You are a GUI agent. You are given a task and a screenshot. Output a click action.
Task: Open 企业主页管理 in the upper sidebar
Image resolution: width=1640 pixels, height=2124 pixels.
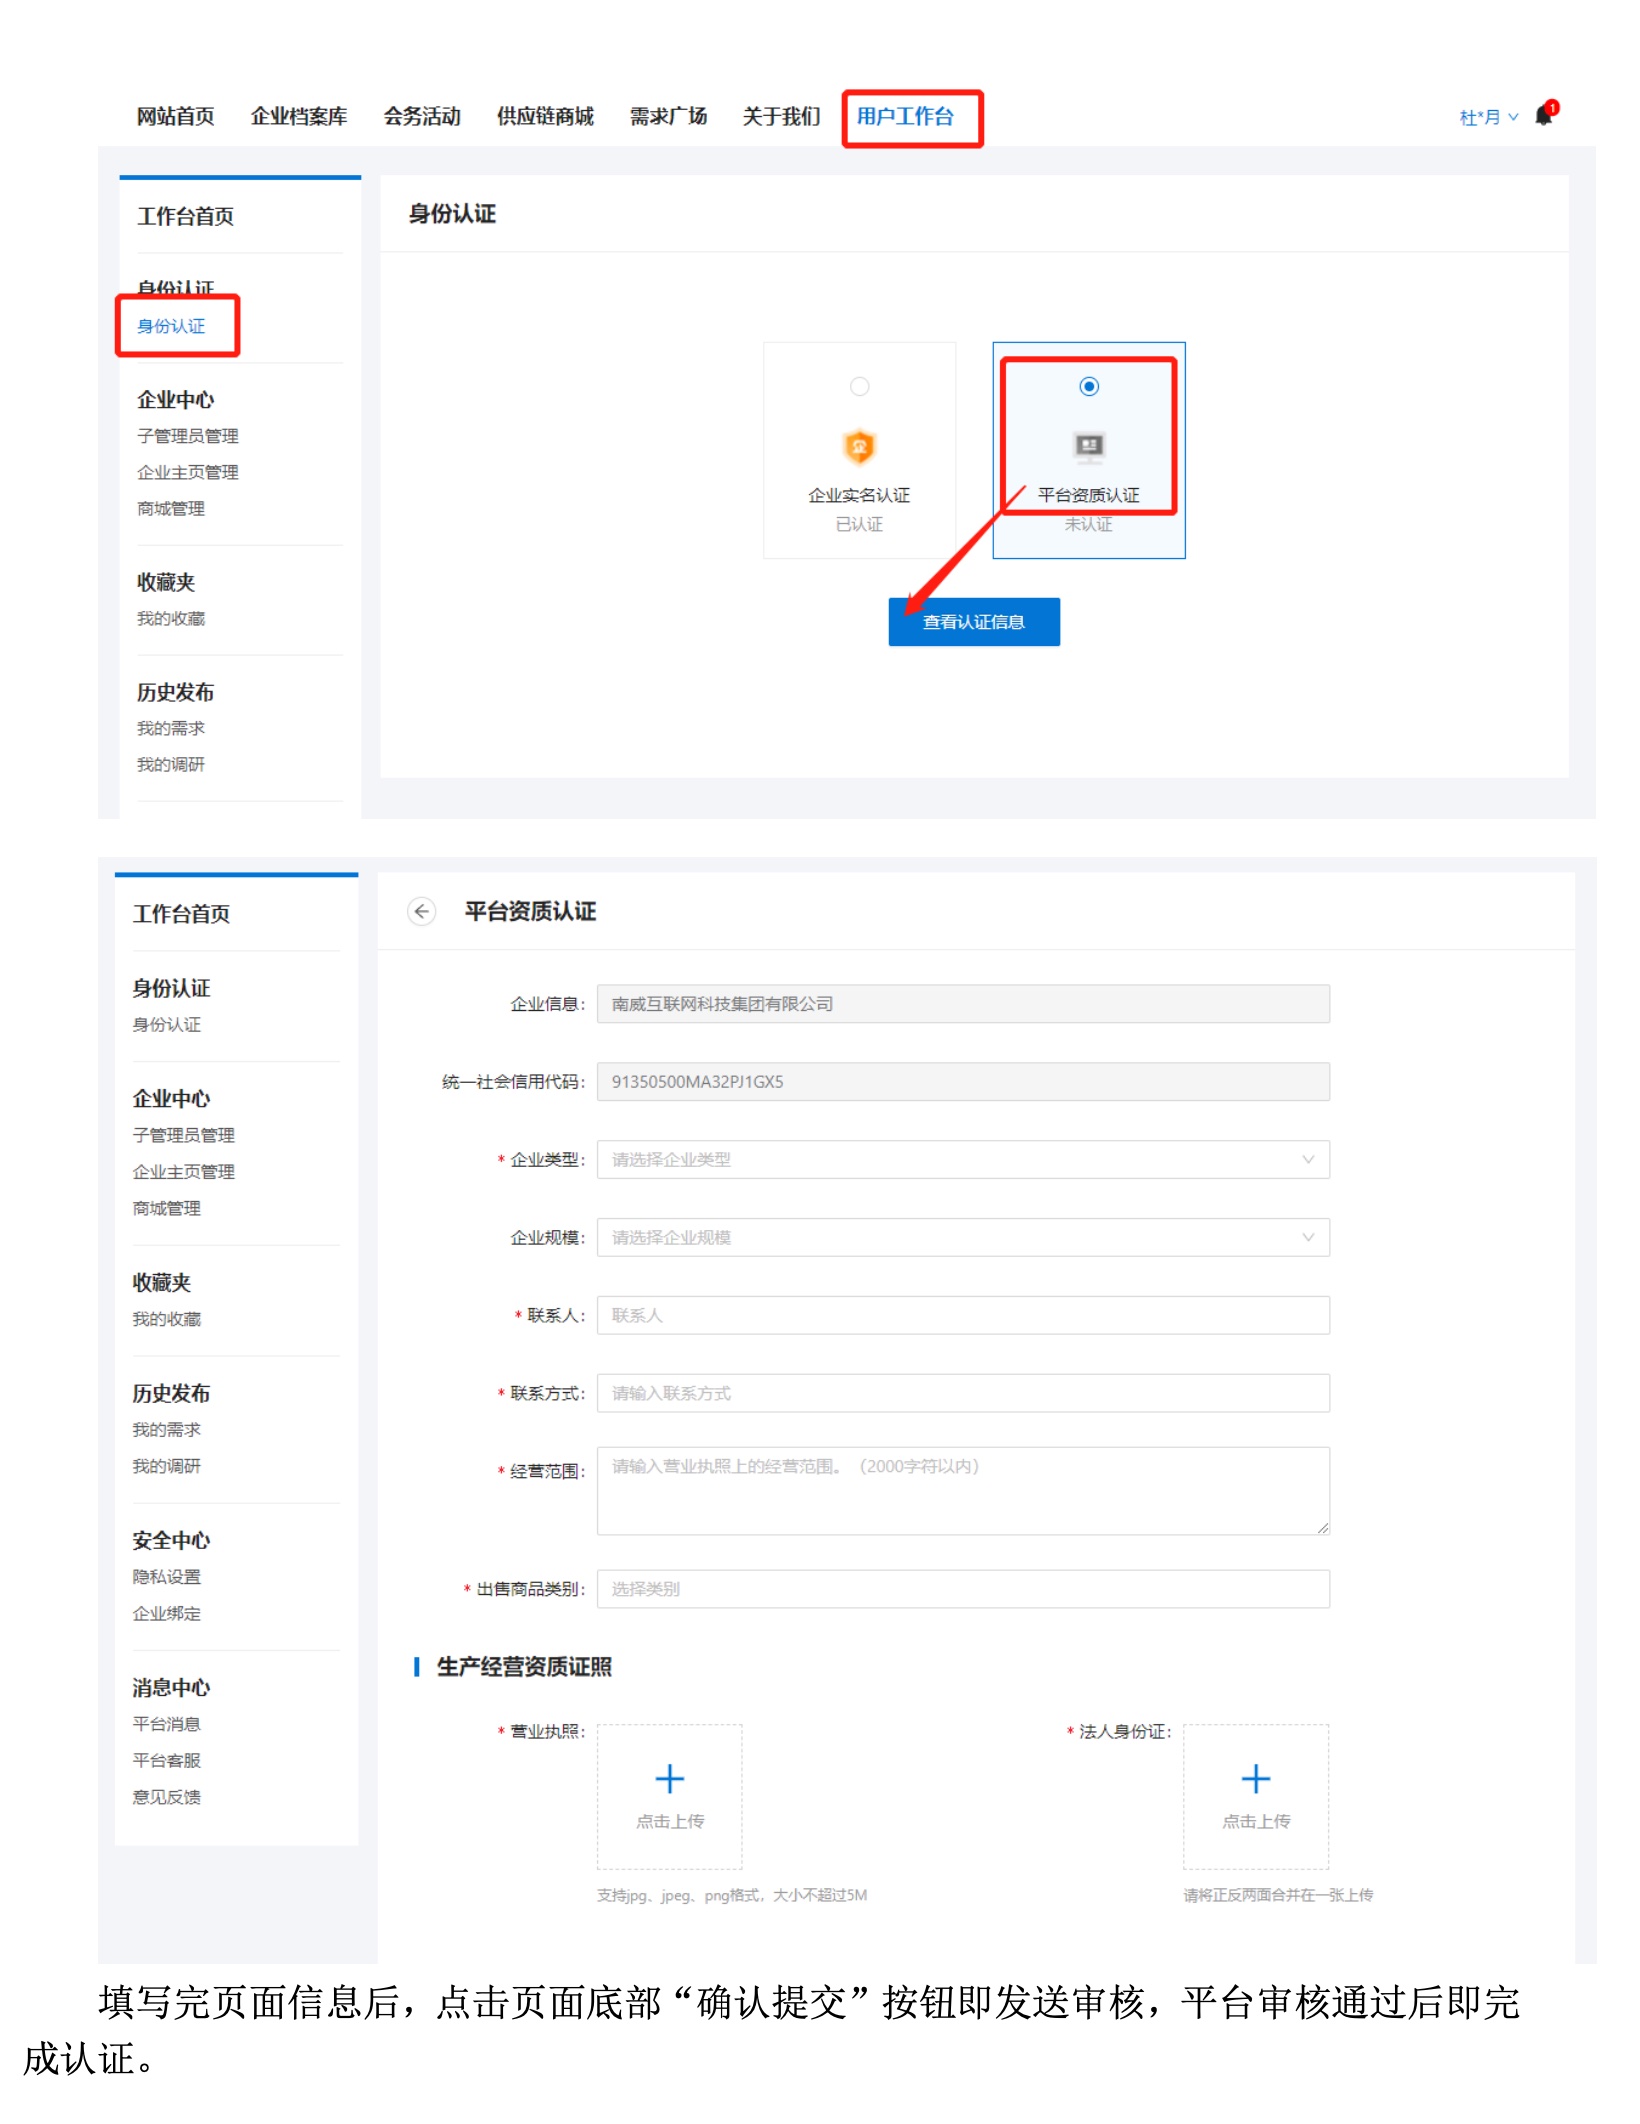click(x=188, y=472)
